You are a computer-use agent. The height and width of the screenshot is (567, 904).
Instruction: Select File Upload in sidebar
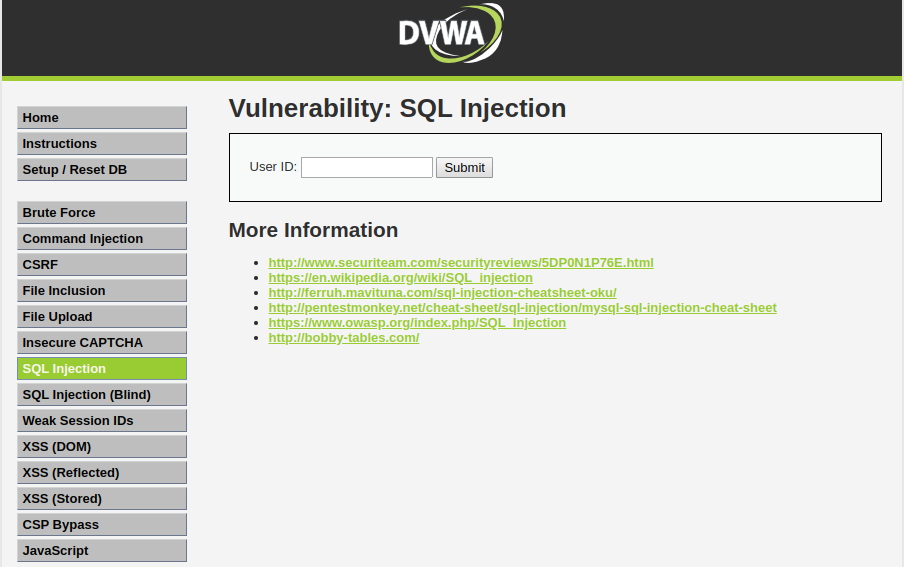pos(101,317)
